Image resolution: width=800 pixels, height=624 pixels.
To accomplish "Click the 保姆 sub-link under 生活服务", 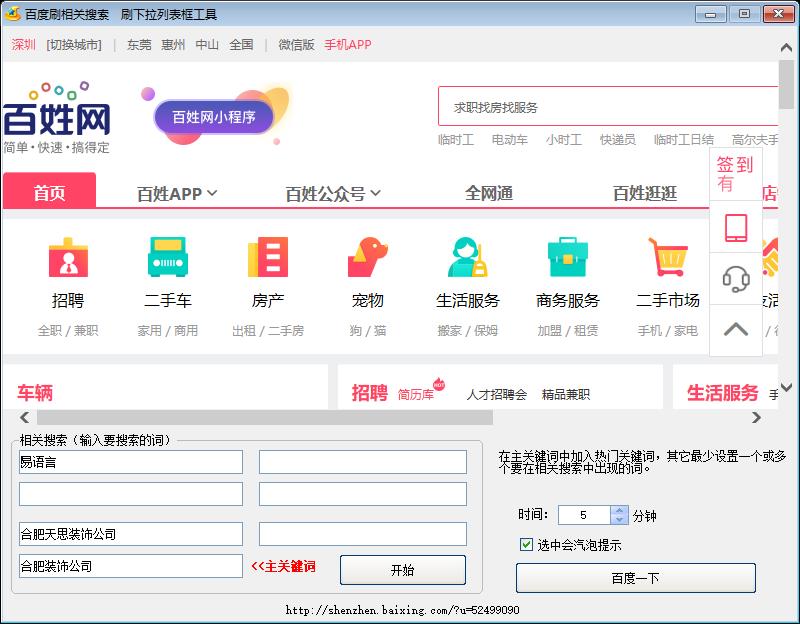I will (x=486, y=331).
